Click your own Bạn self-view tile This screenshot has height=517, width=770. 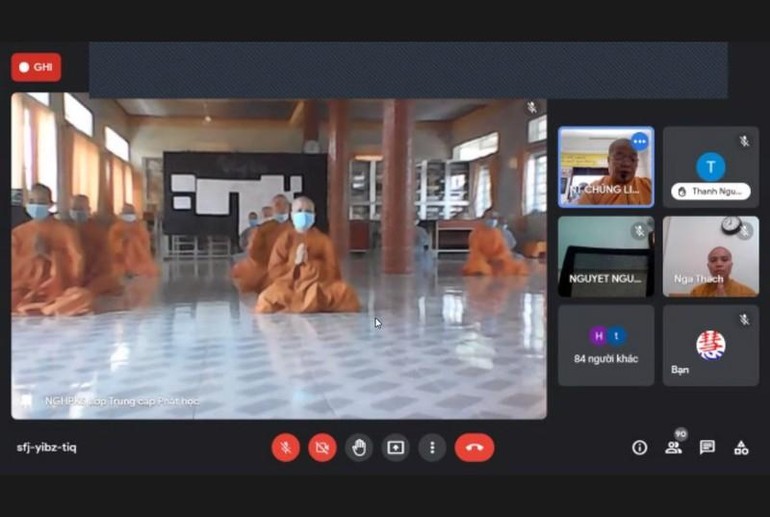coord(710,345)
